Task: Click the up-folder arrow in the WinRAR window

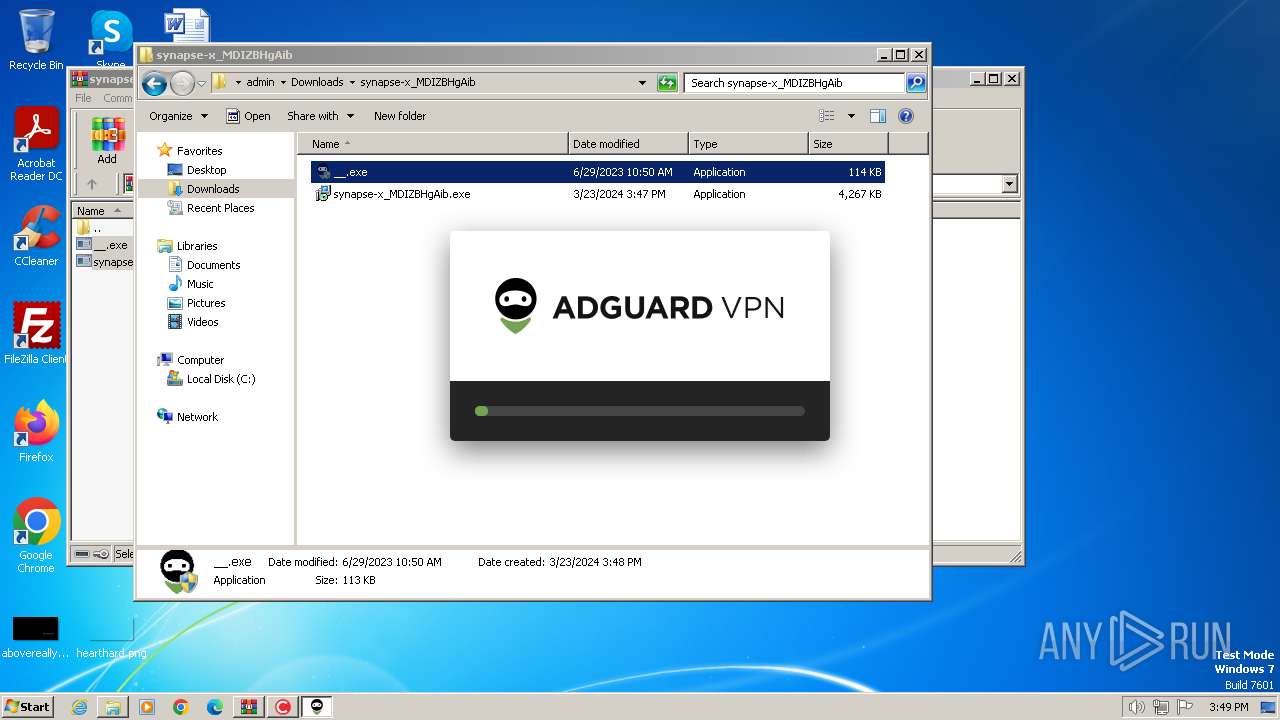Action: pyautogui.click(x=92, y=184)
